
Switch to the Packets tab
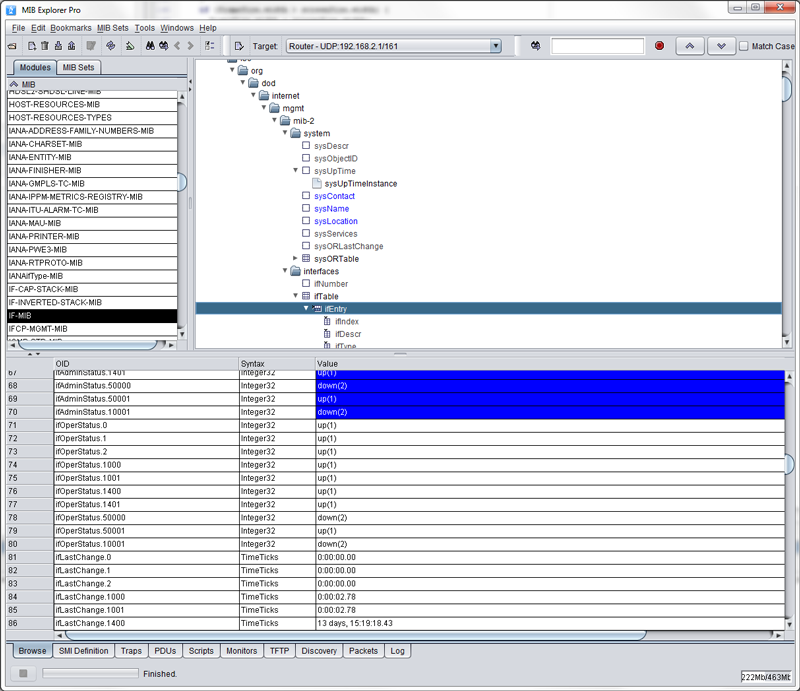[363, 650]
